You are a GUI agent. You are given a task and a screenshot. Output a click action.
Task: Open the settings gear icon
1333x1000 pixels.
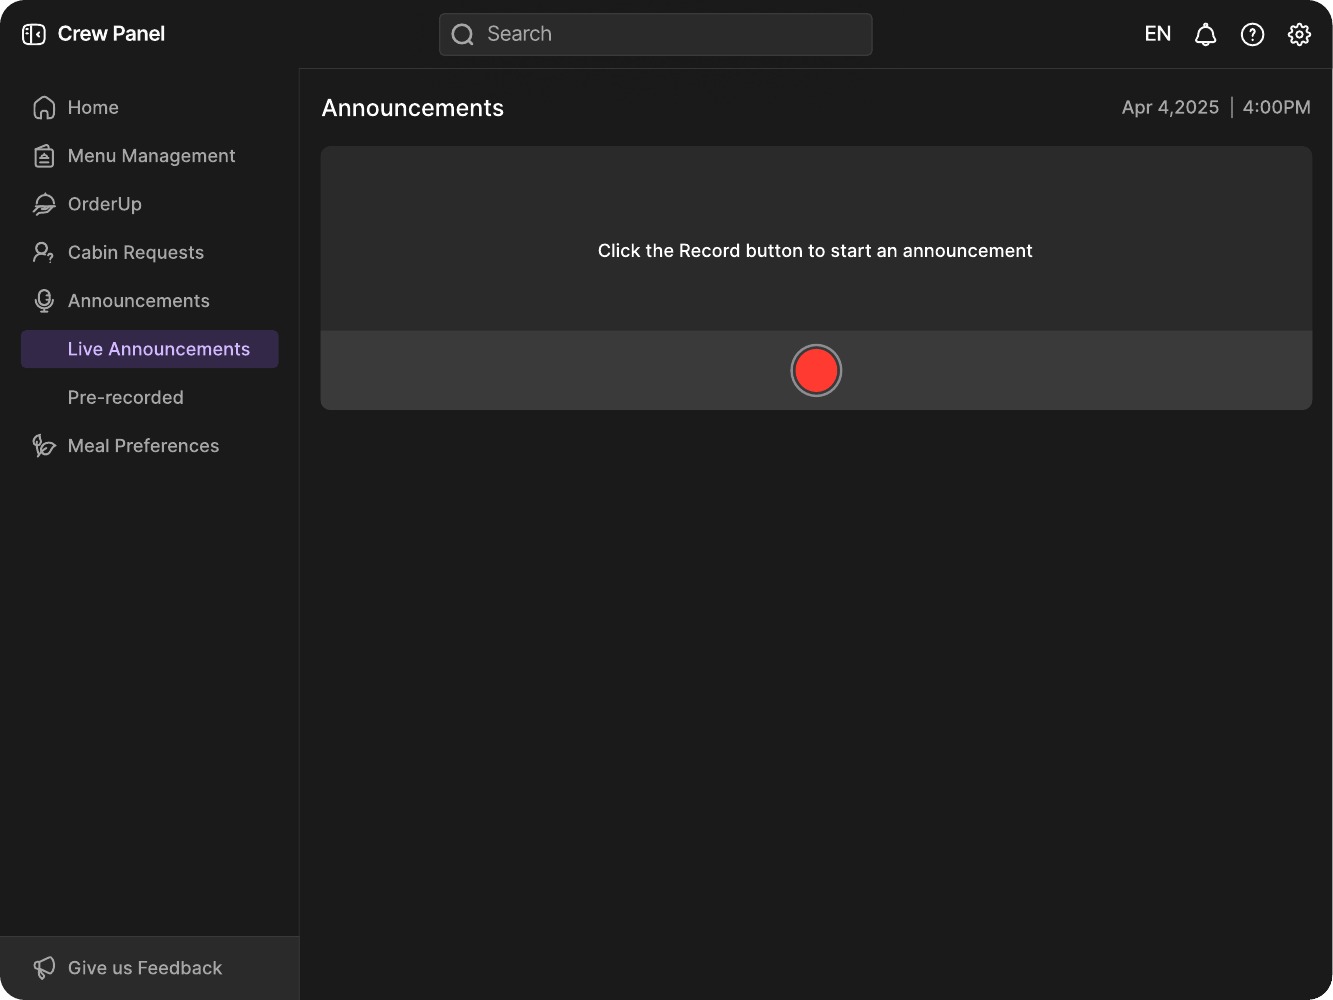click(x=1299, y=35)
